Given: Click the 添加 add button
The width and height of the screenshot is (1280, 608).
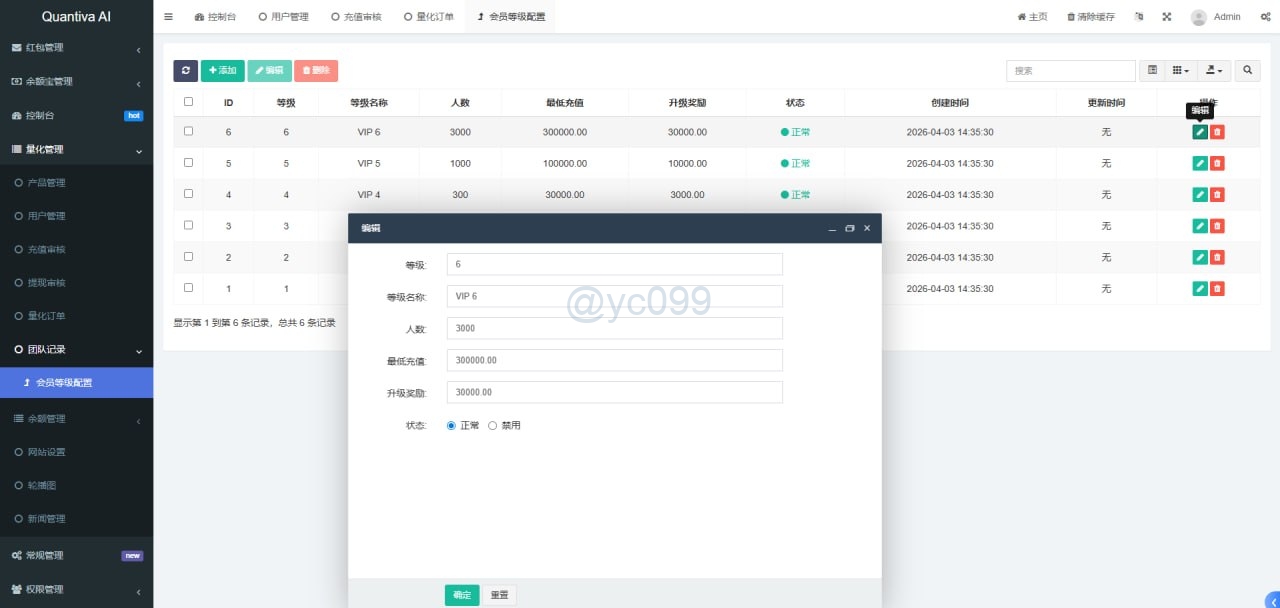Looking at the screenshot, I should pyautogui.click(x=222, y=71).
